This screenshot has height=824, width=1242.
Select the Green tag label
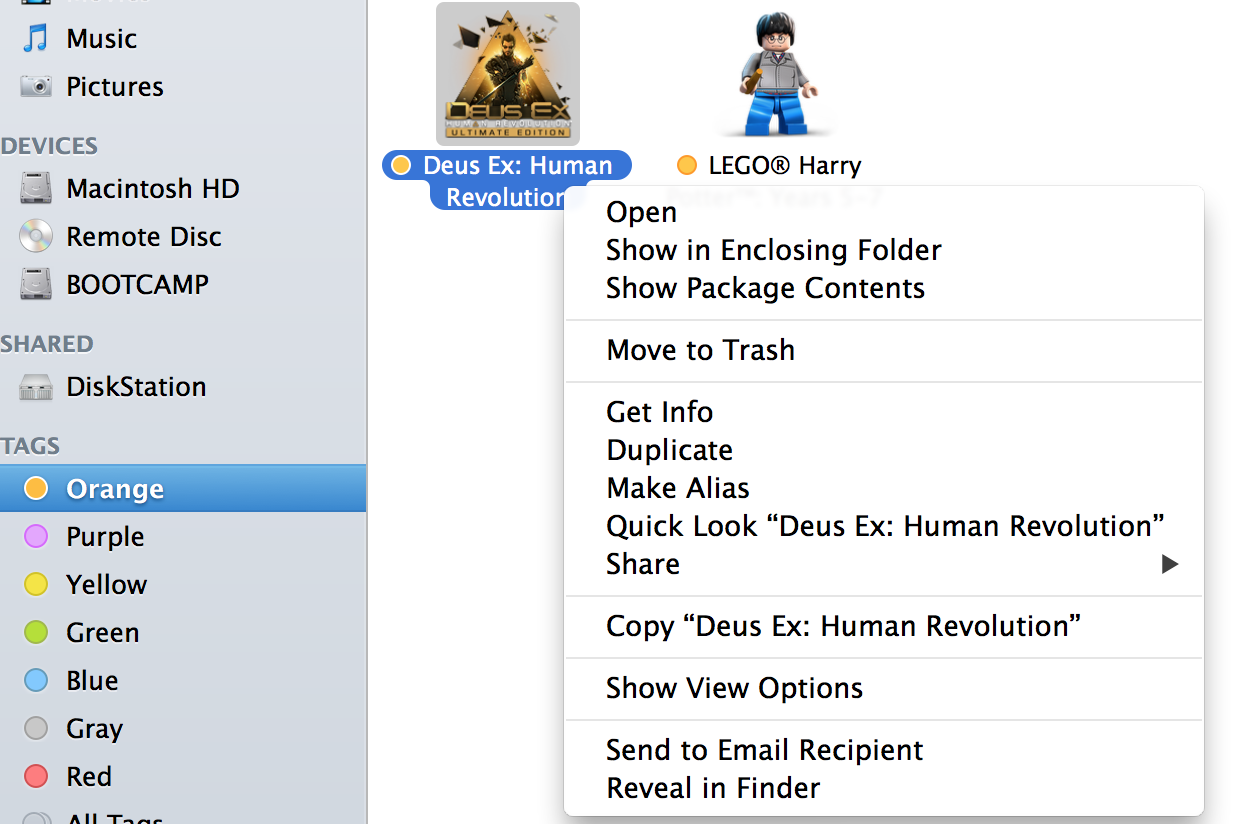click(x=102, y=633)
